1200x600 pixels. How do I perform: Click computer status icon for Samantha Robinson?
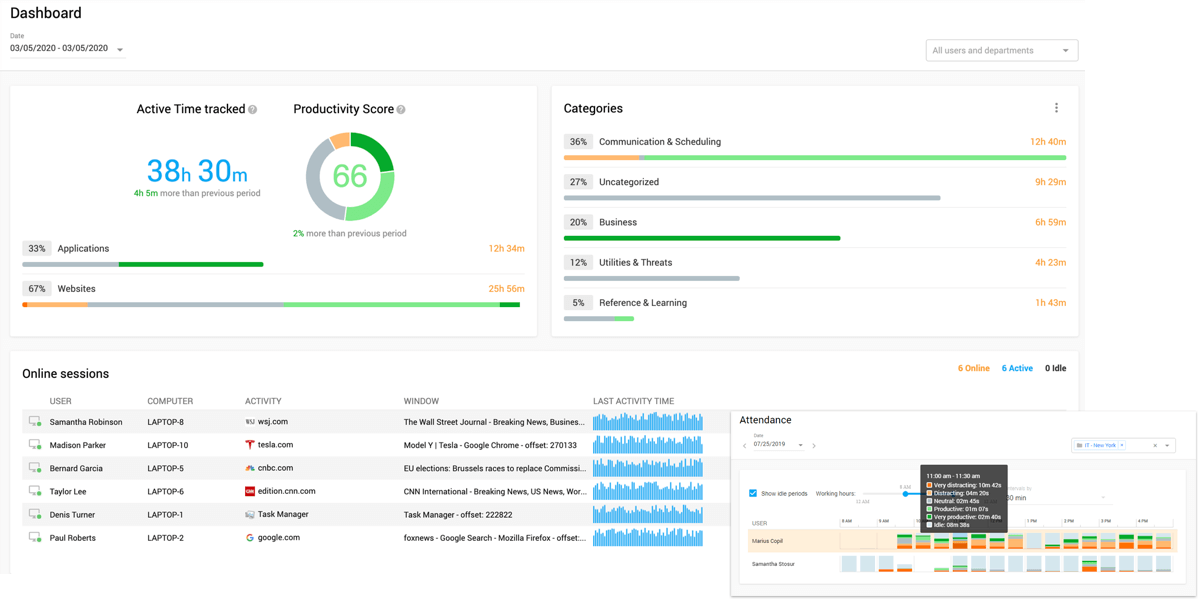coord(35,422)
